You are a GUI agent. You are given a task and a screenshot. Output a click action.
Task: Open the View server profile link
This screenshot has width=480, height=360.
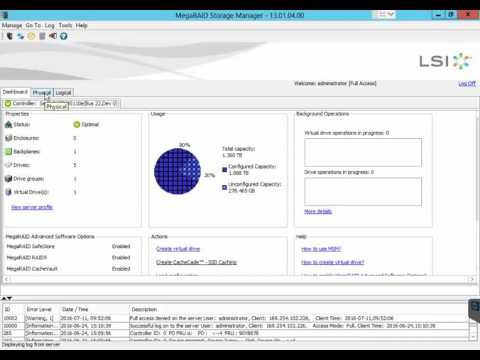pos(32,207)
